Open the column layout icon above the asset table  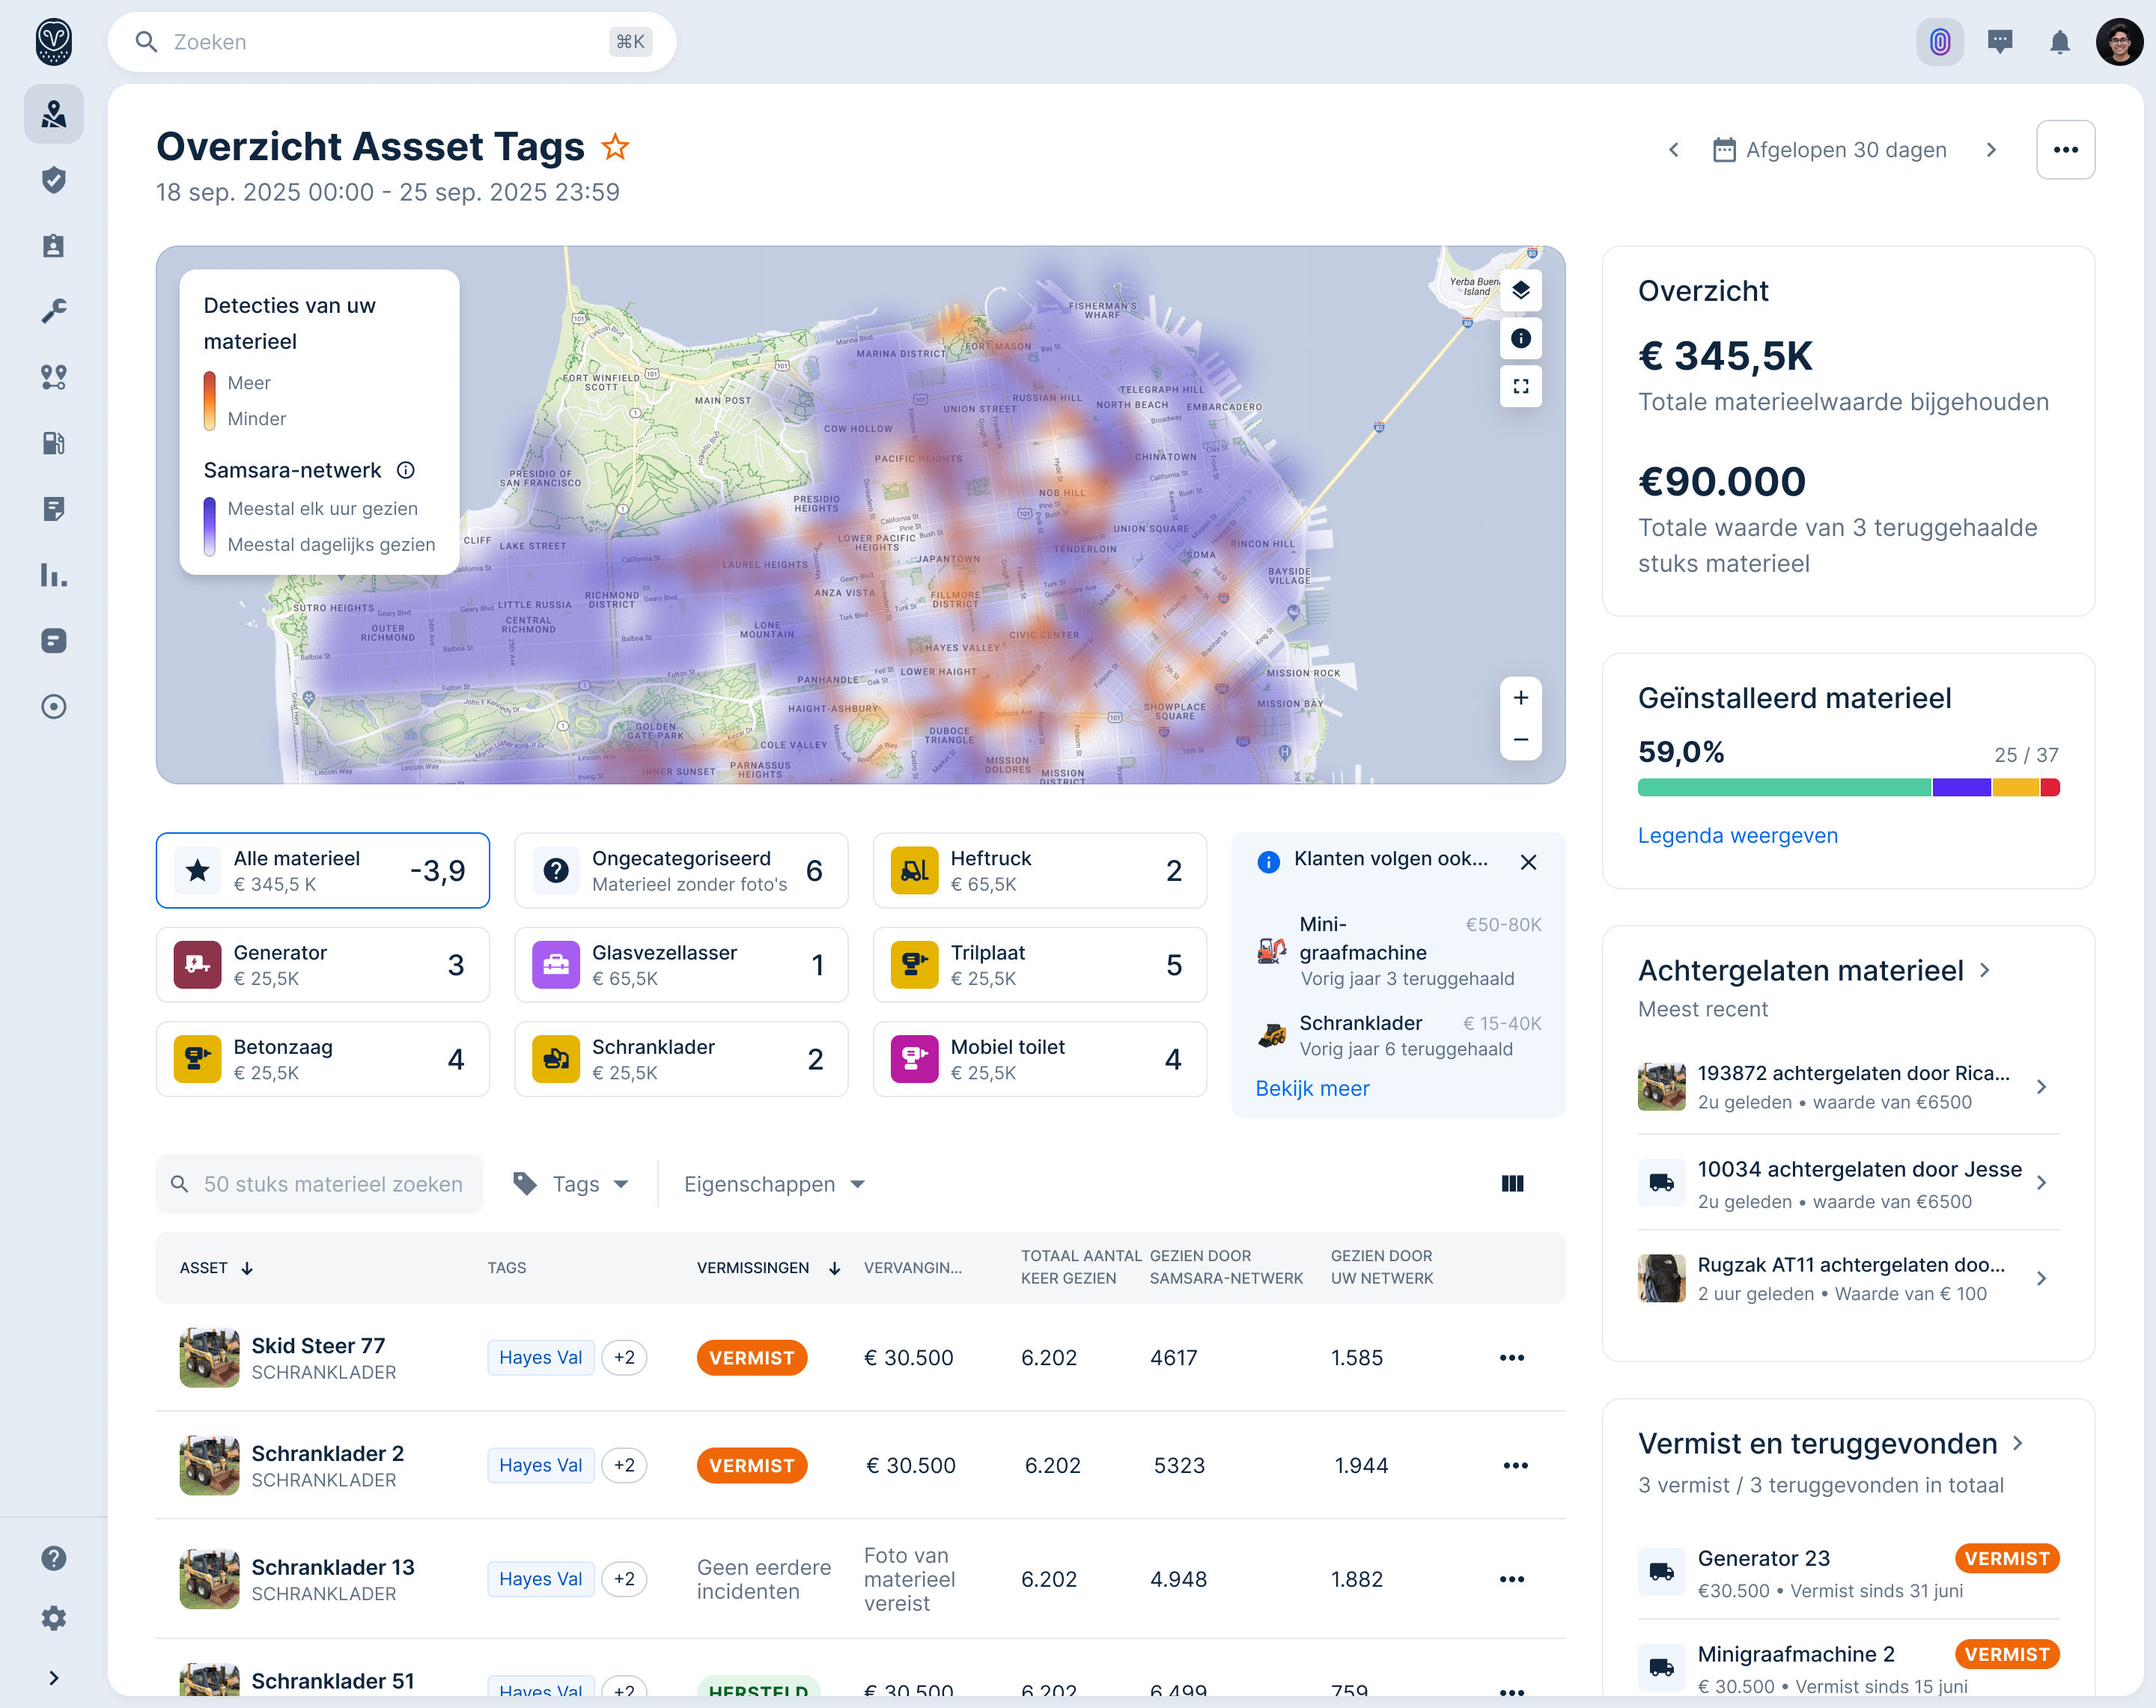point(1512,1184)
